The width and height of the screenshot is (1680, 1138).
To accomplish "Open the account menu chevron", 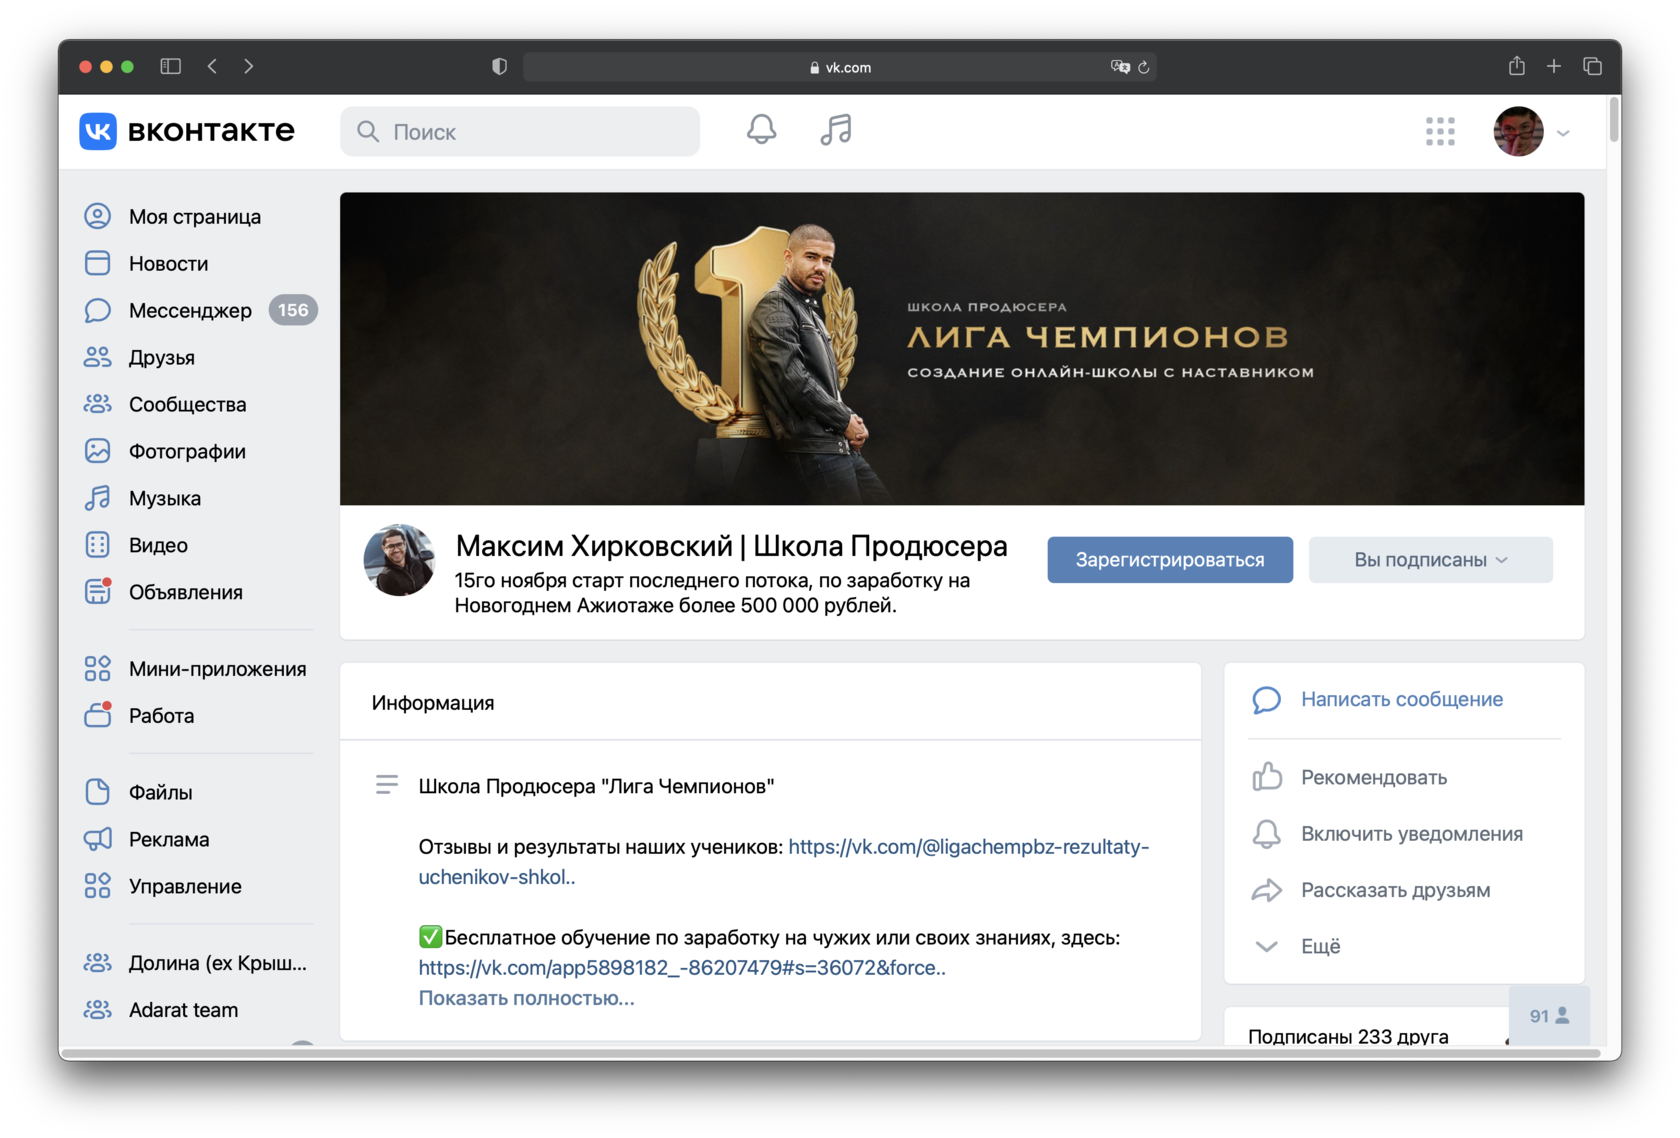I will point(1563,132).
